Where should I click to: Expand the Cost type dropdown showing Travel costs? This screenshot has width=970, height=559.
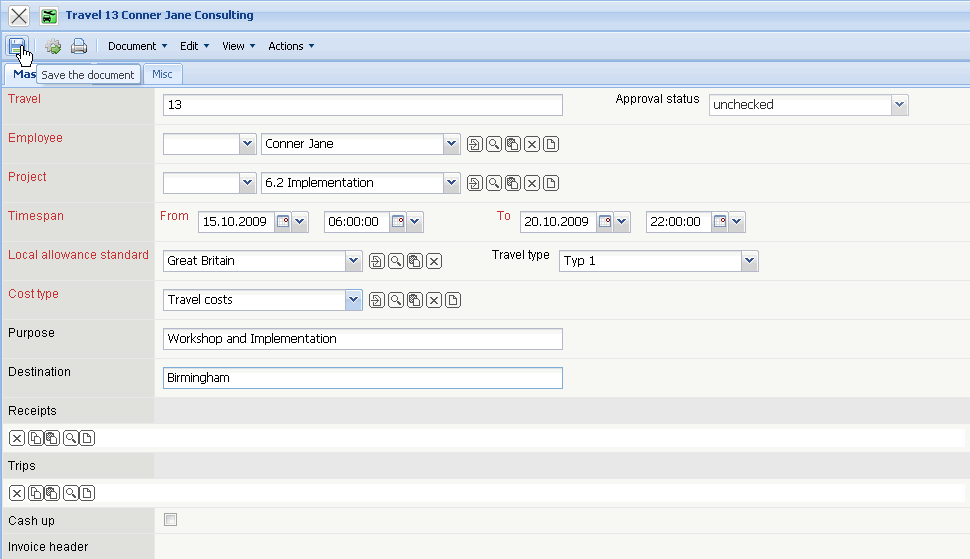tap(353, 300)
